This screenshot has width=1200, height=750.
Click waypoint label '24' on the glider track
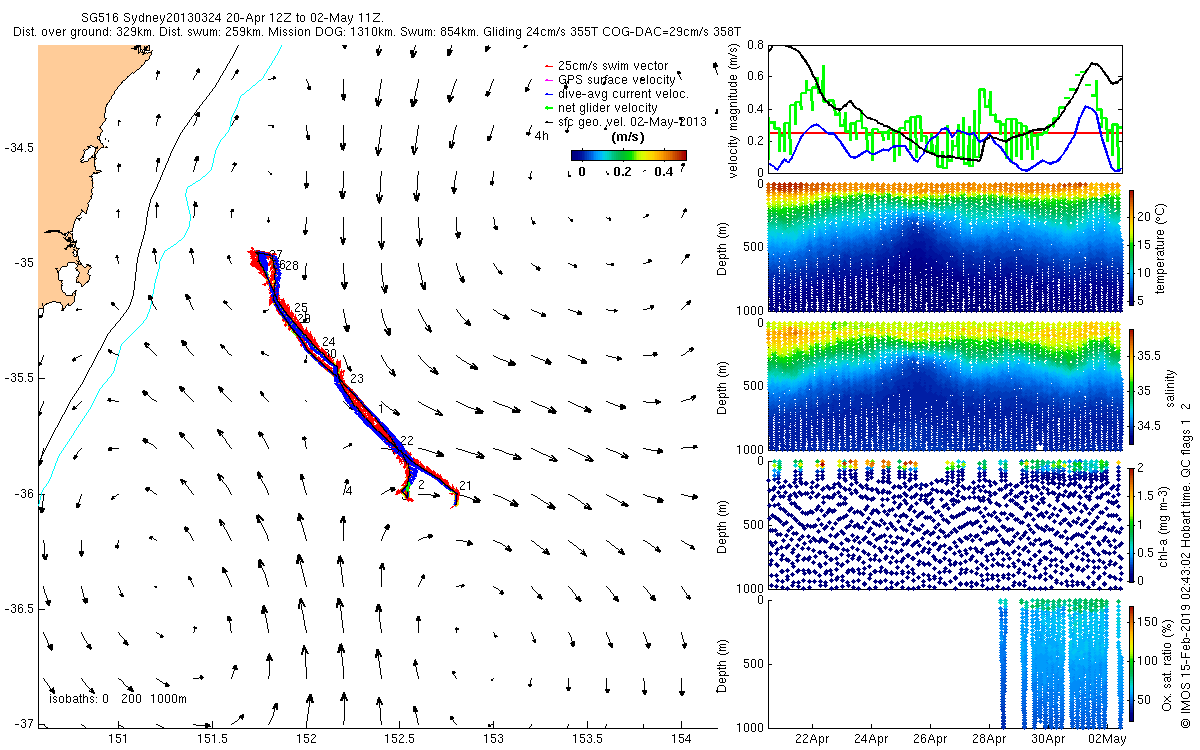[x=329, y=342]
